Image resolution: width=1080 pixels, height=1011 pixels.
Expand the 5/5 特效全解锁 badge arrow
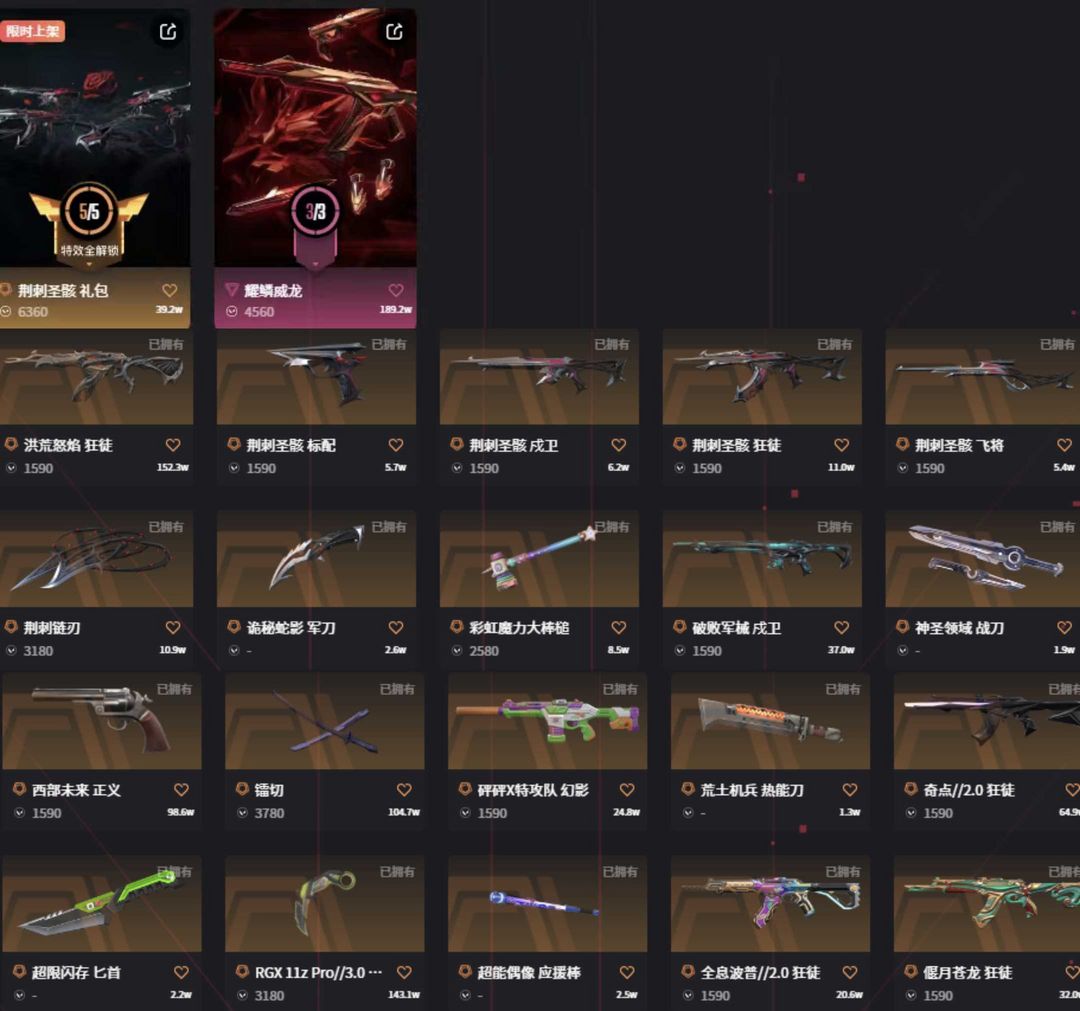(89, 264)
